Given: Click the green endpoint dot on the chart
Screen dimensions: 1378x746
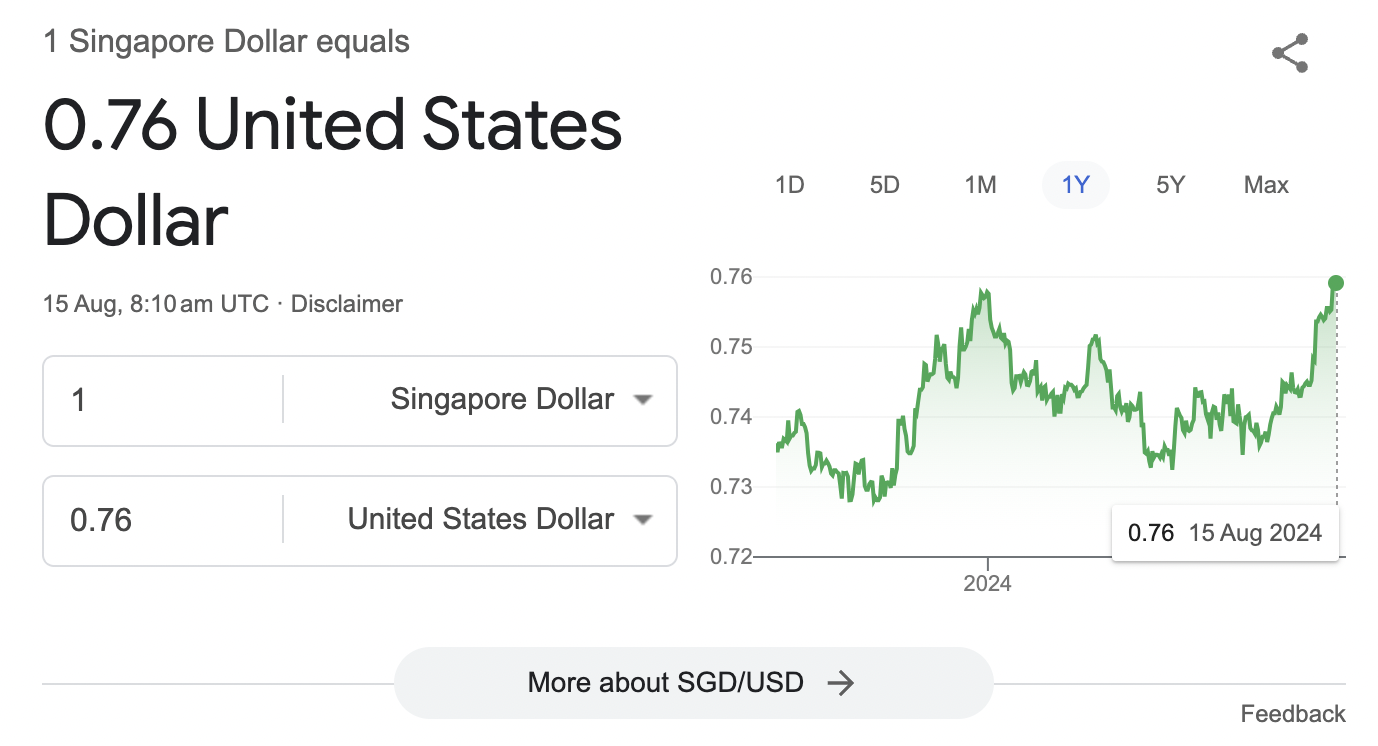Looking at the screenshot, I should tap(1337, 283).
